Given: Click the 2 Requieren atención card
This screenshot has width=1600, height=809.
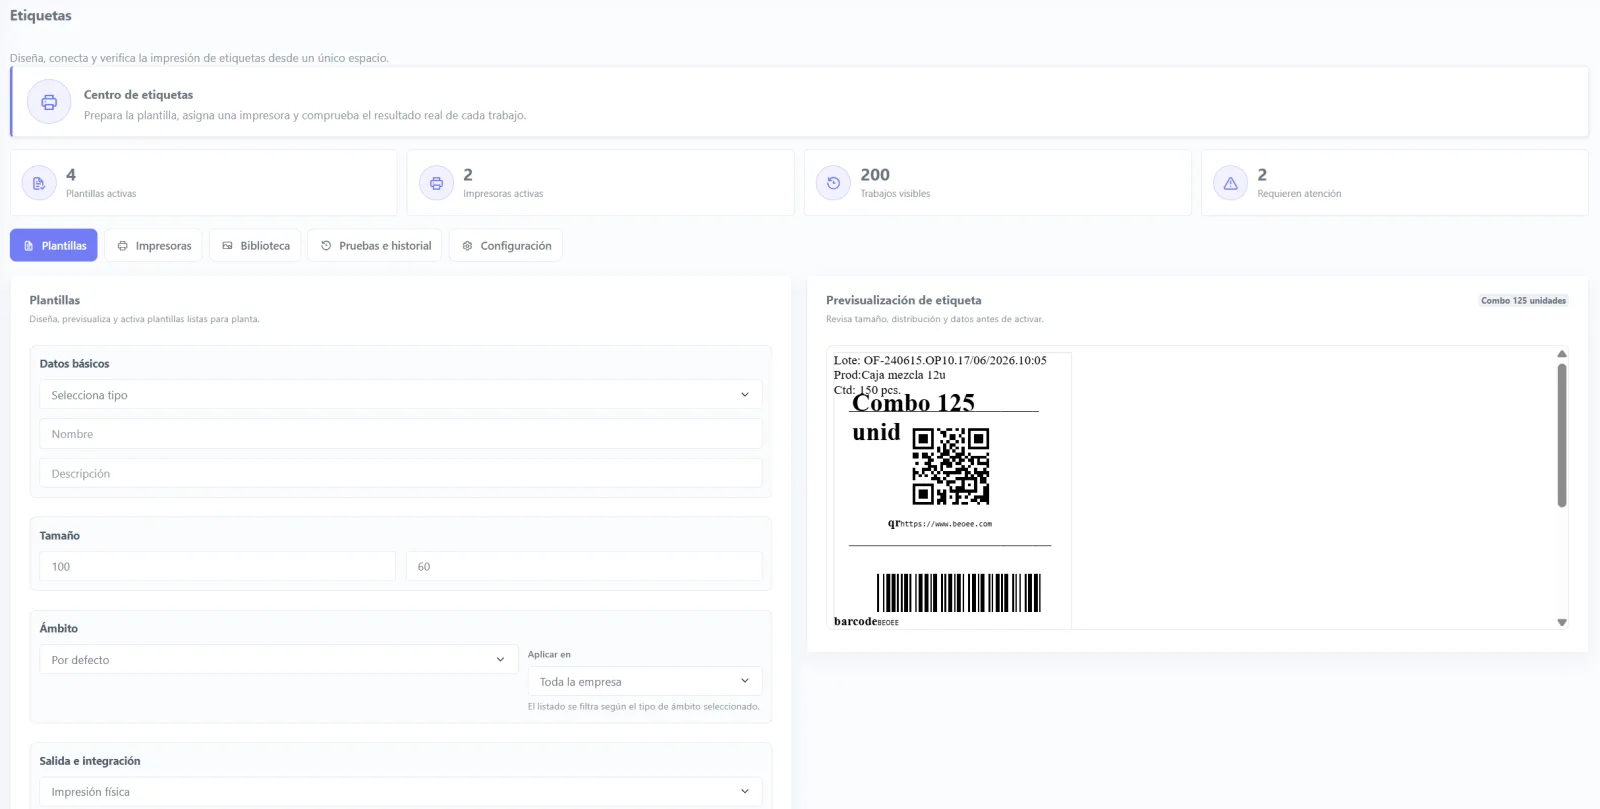Looking at the screenshot, I should 1395,183.
